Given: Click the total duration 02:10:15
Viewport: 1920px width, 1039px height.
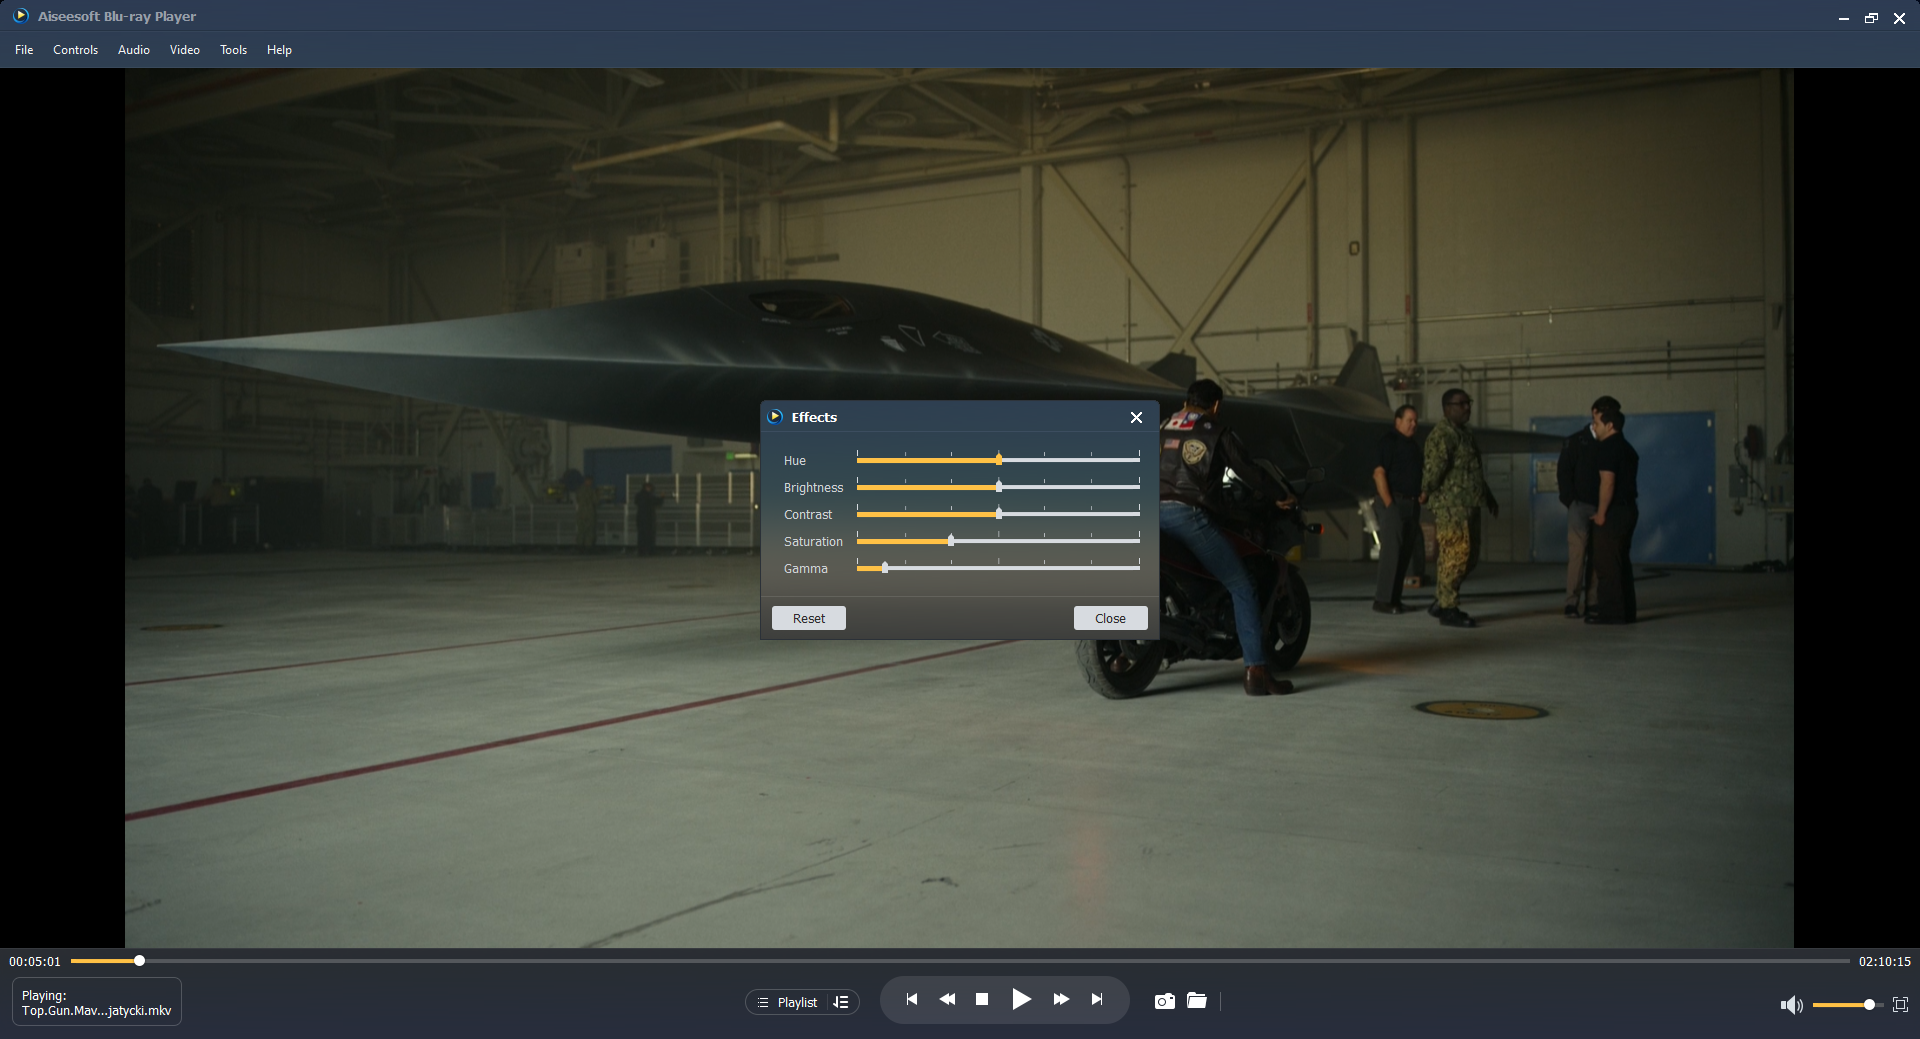Looking at the screenshot, I should point(1885,962).
